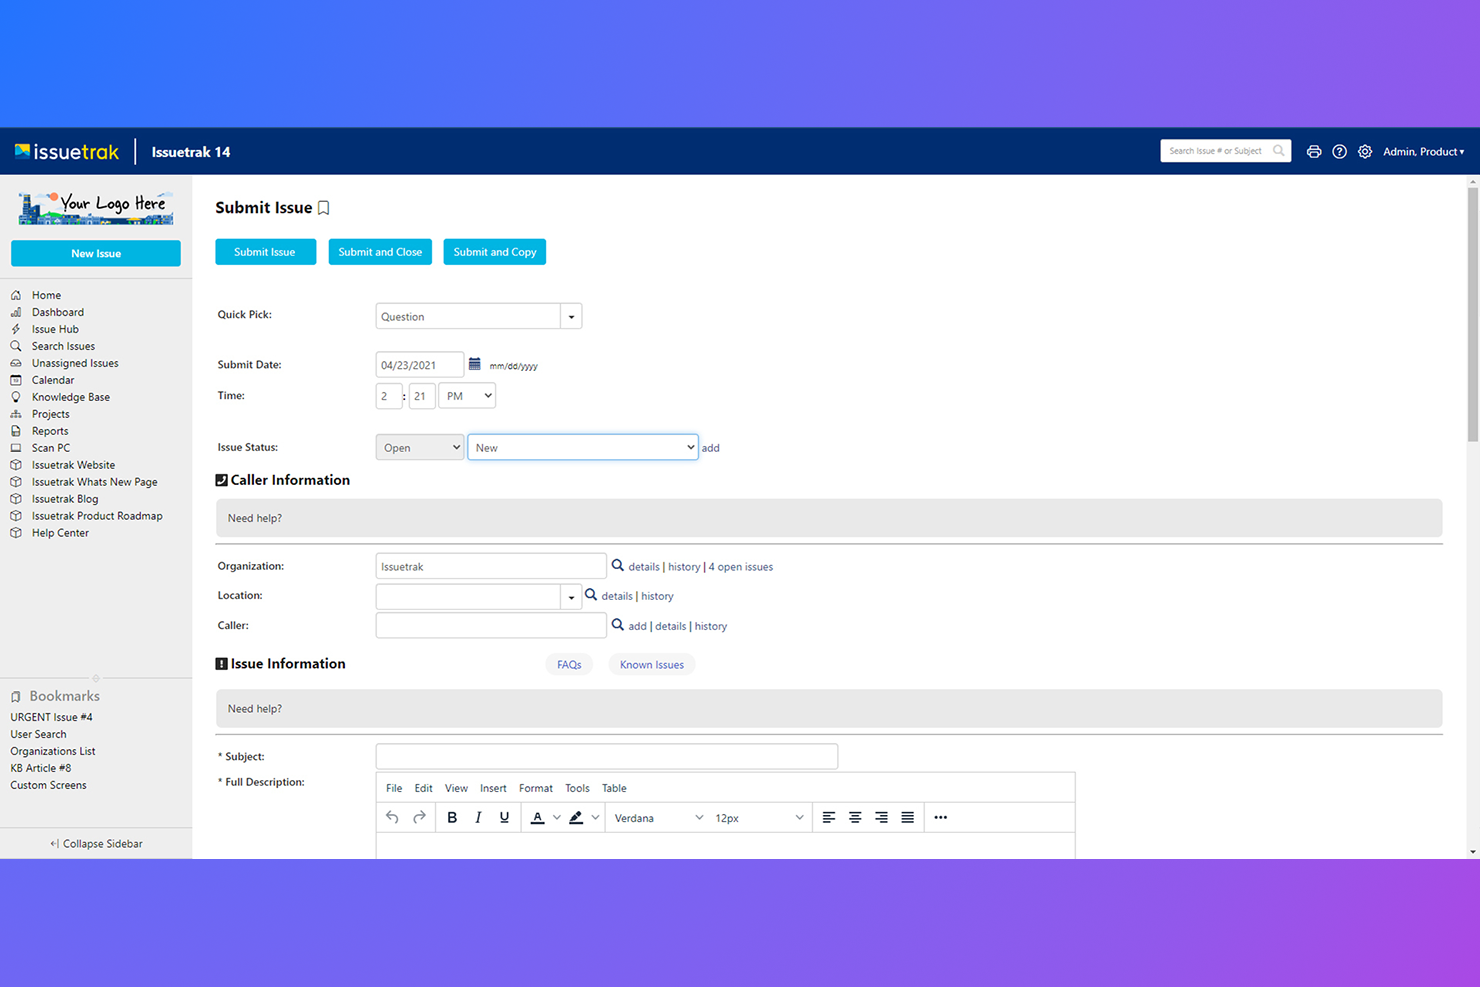Open the help question mark icon
The height and width of the screenshot is (987, 1480).
pyautogui.click(x=1339, y=152)
